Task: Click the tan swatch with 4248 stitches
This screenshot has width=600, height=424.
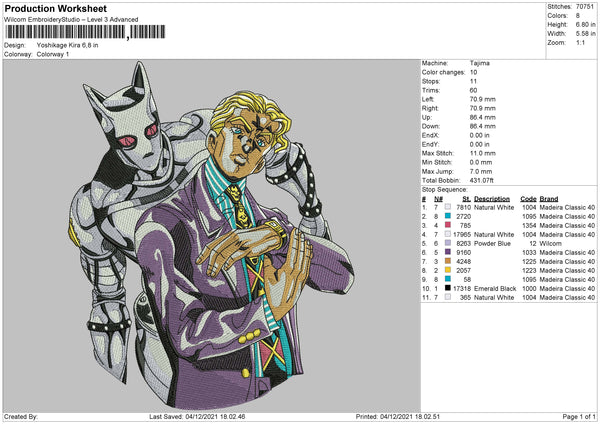Action: click(447, 261)
